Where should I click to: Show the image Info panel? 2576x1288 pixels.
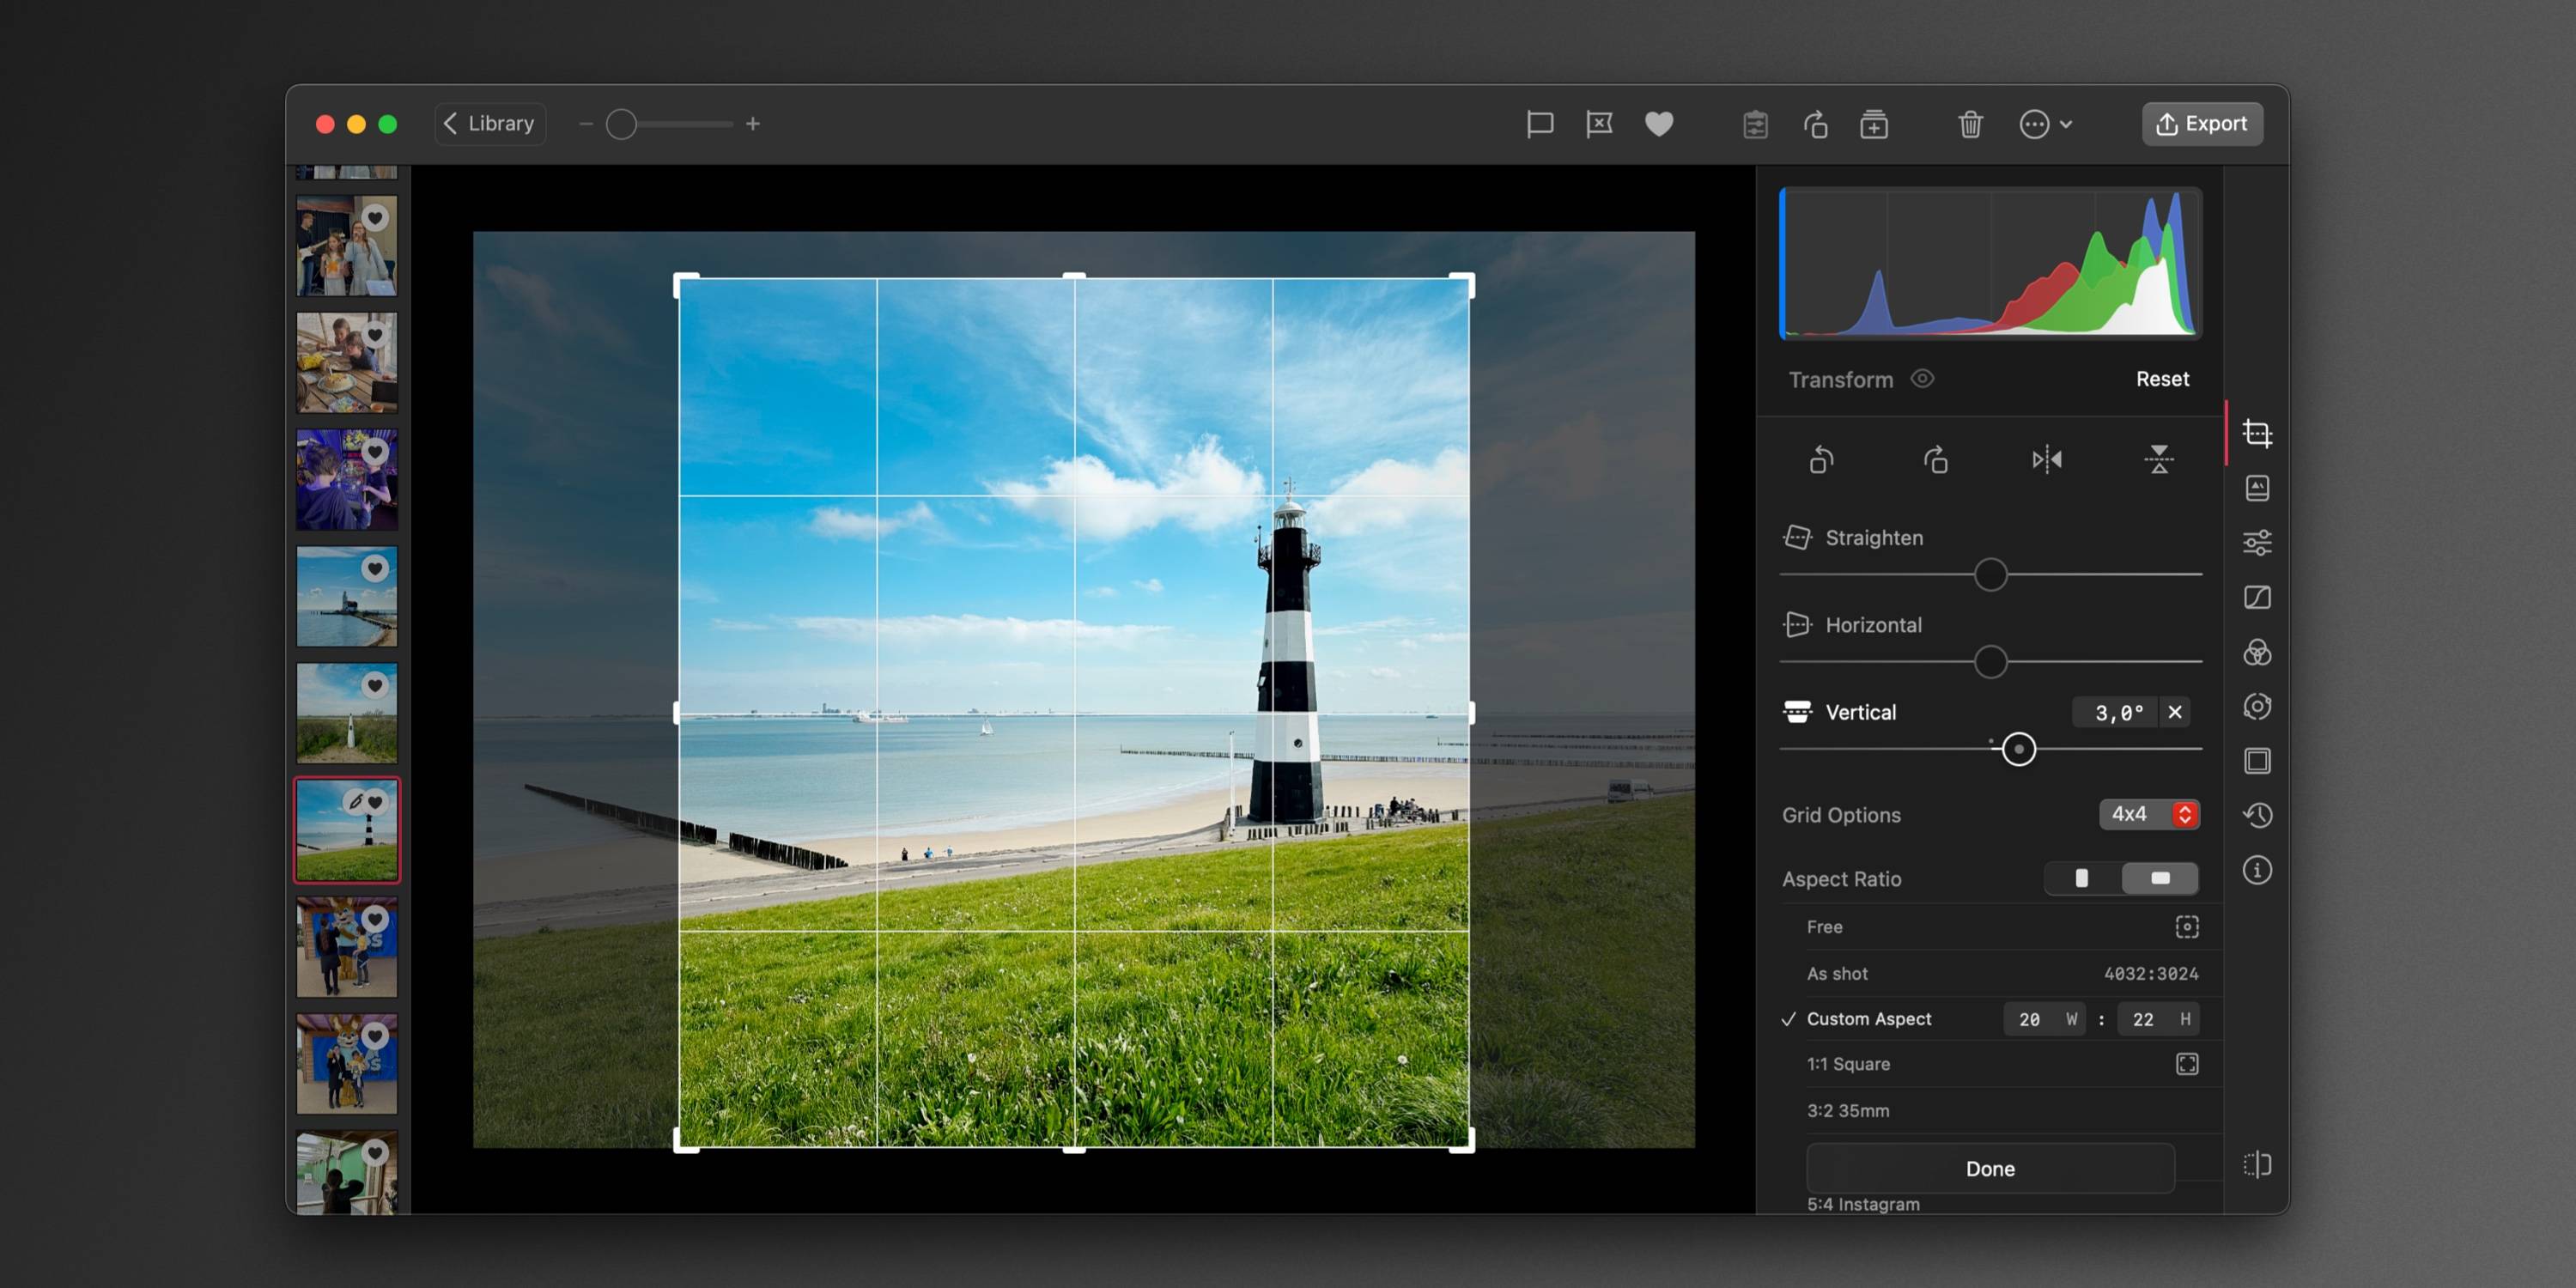[x=2258, y=871]
